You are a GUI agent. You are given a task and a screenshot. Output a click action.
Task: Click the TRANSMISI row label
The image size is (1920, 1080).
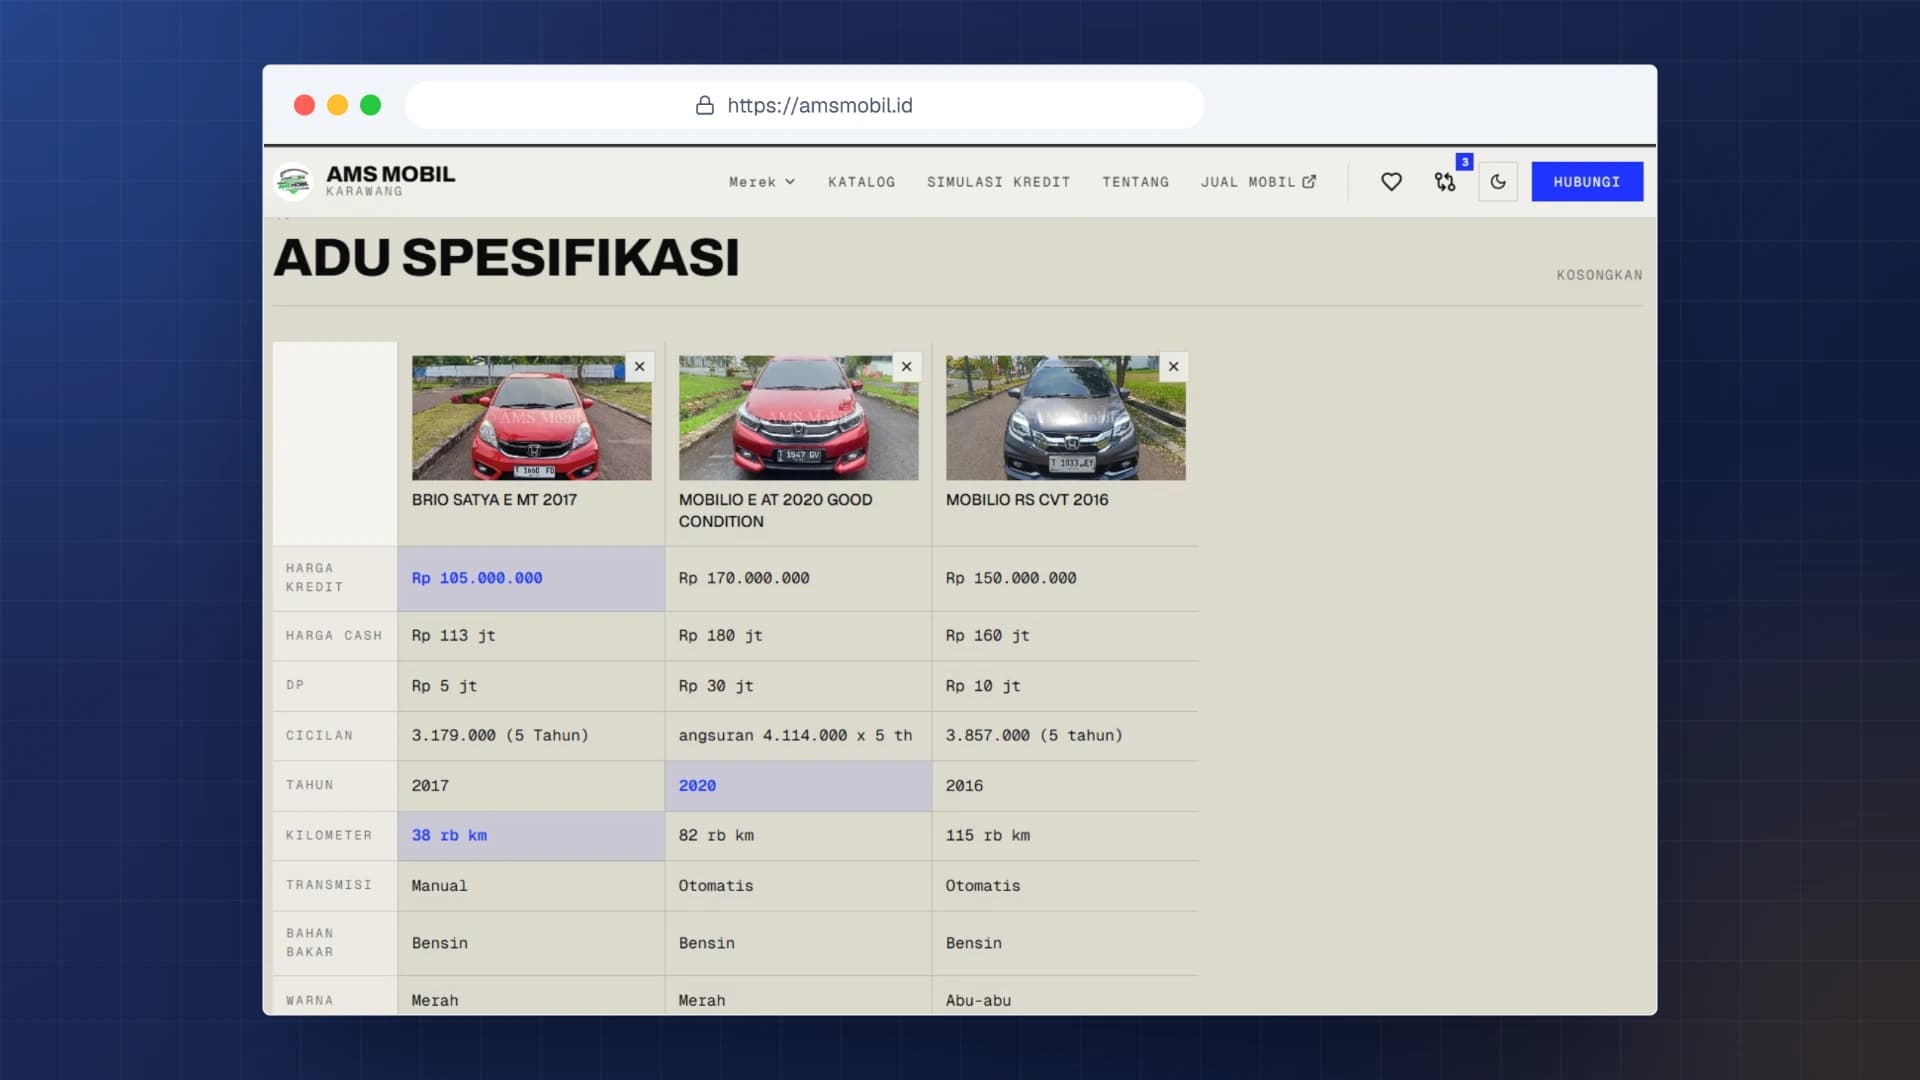(328, 886)
